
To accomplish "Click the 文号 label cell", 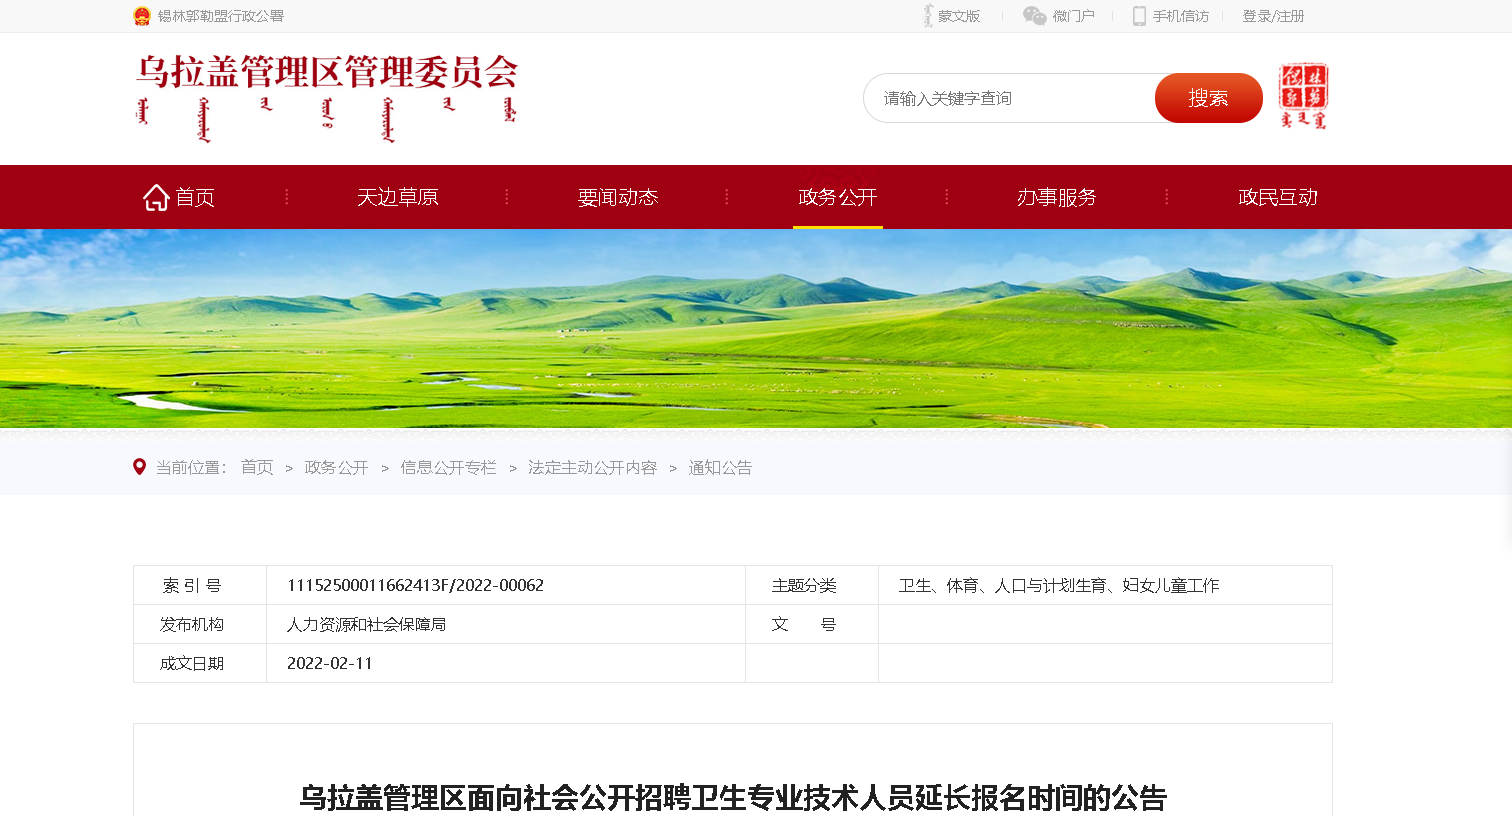I will pos(812,624).
